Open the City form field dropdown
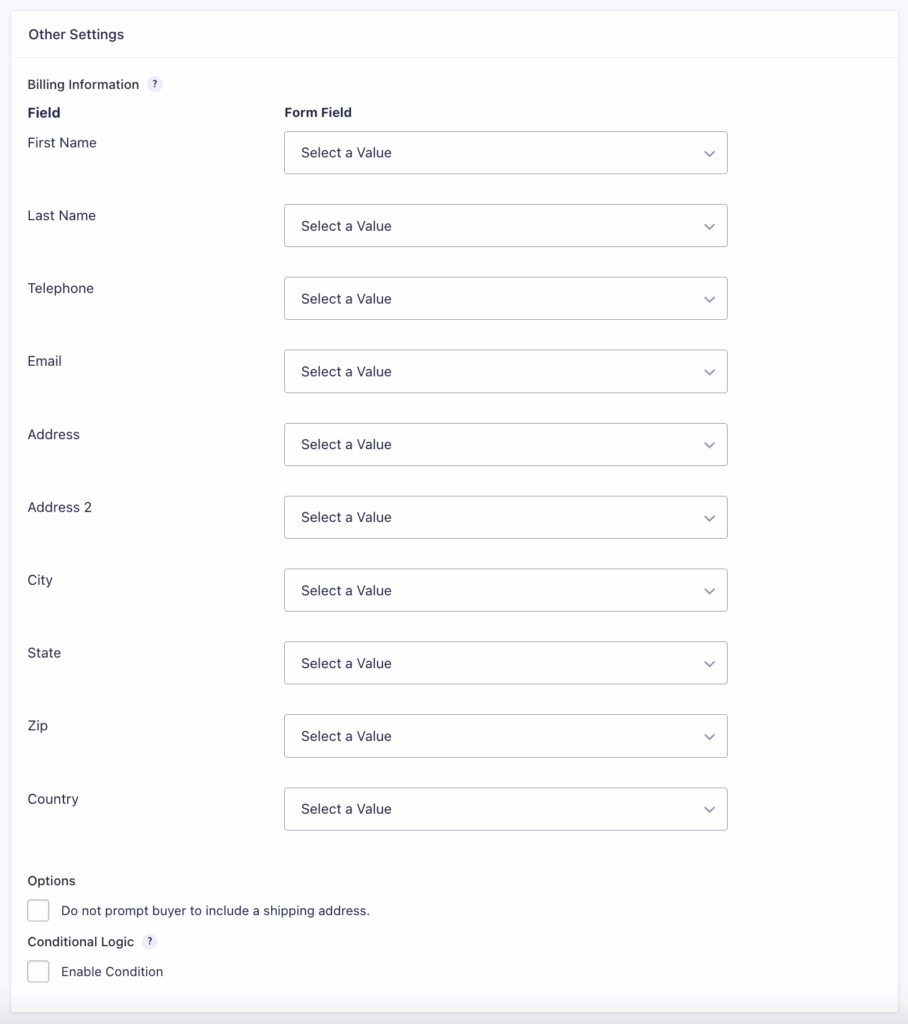 click(x=505, y=590)
